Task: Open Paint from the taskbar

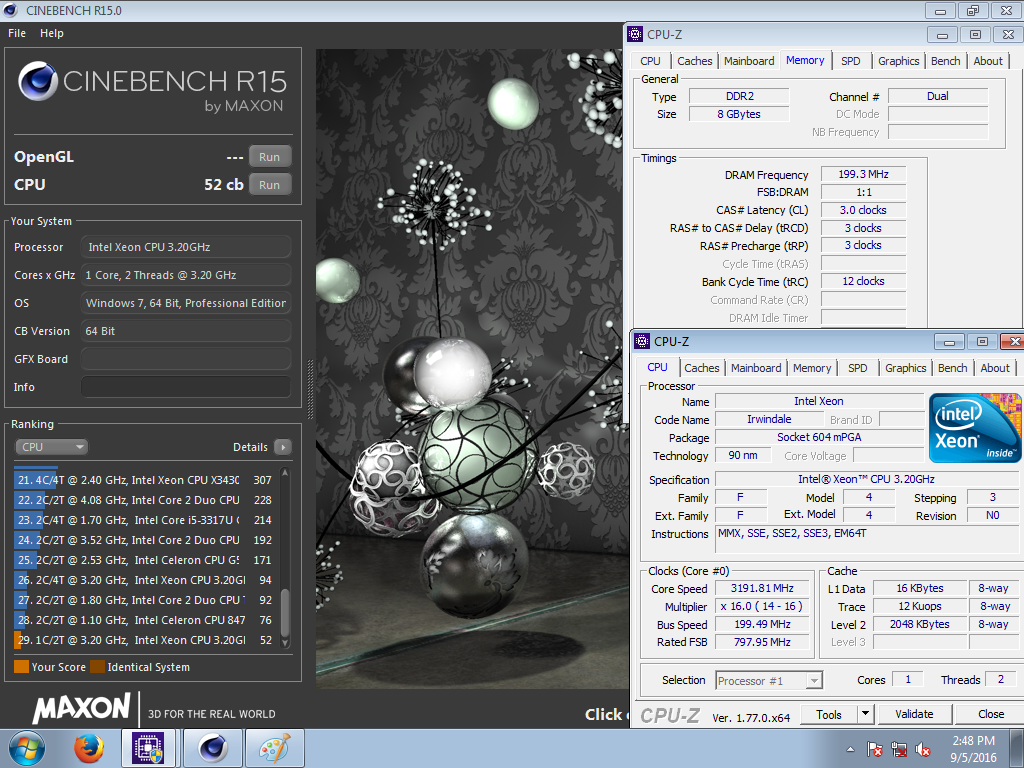Action: coord(274,748)
